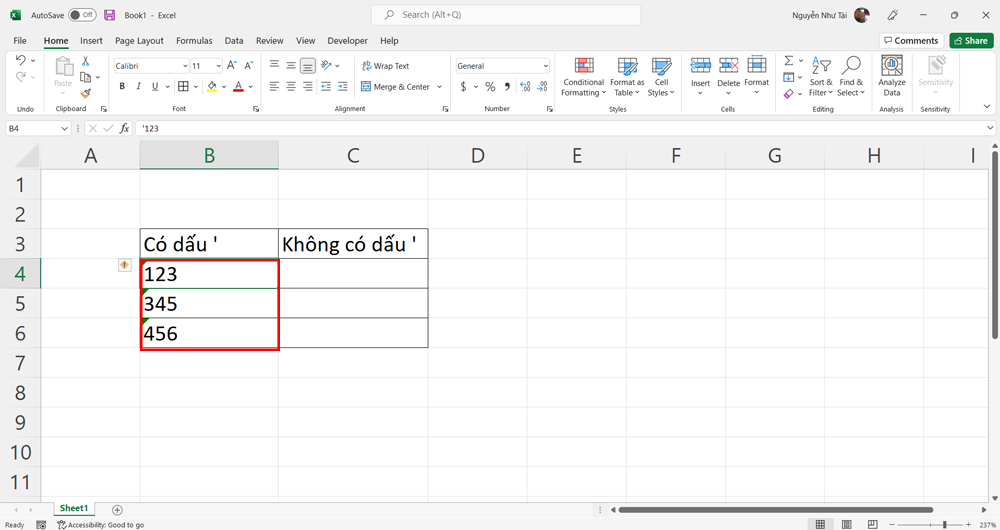
Task: Toggle Align Left
Action: point(274,86)
